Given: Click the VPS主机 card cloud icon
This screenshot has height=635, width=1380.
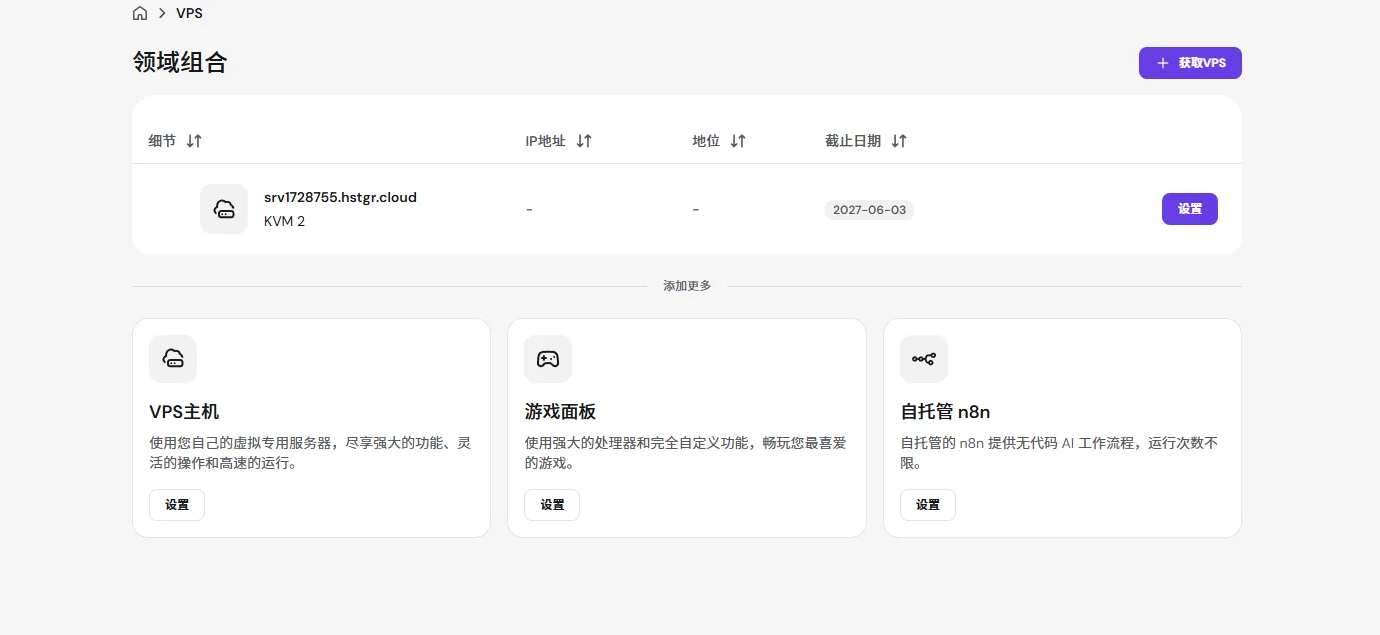Looking at the screenshot, I should (173, 359).
